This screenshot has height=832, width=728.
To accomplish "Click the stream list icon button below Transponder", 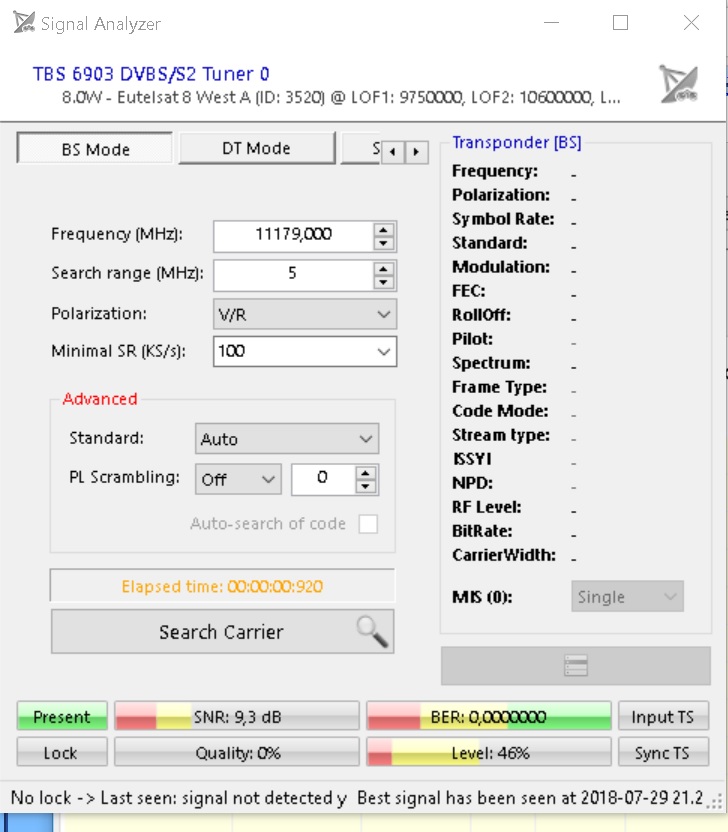I will point(576,665).
